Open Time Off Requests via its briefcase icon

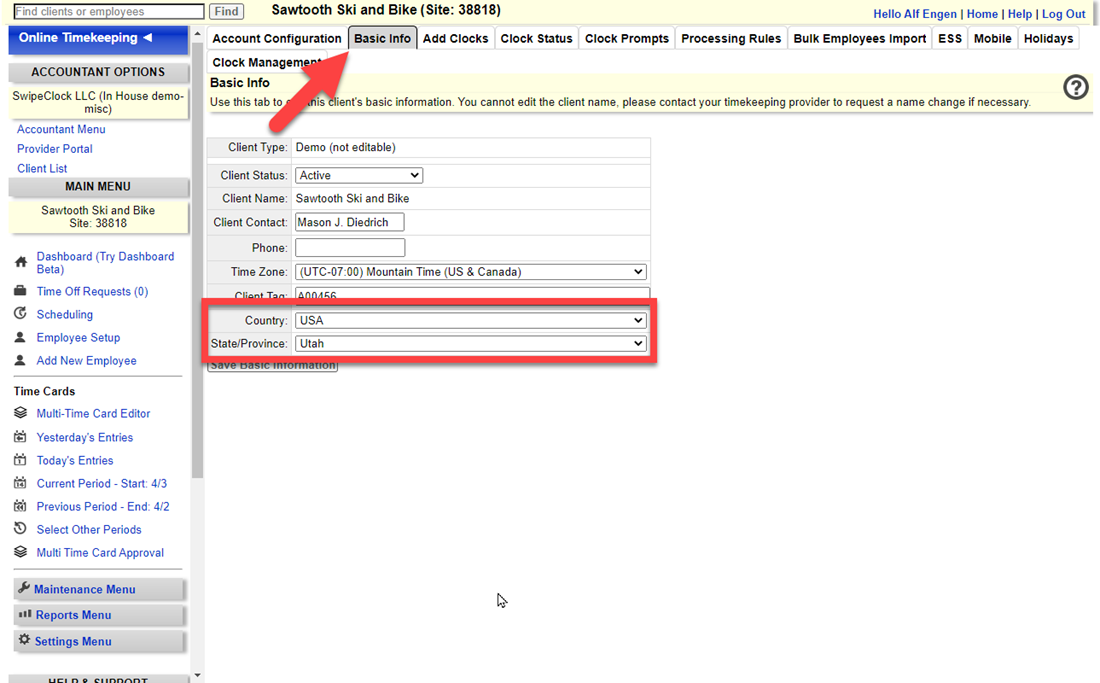pyautogui.click(x=21, y=291)
